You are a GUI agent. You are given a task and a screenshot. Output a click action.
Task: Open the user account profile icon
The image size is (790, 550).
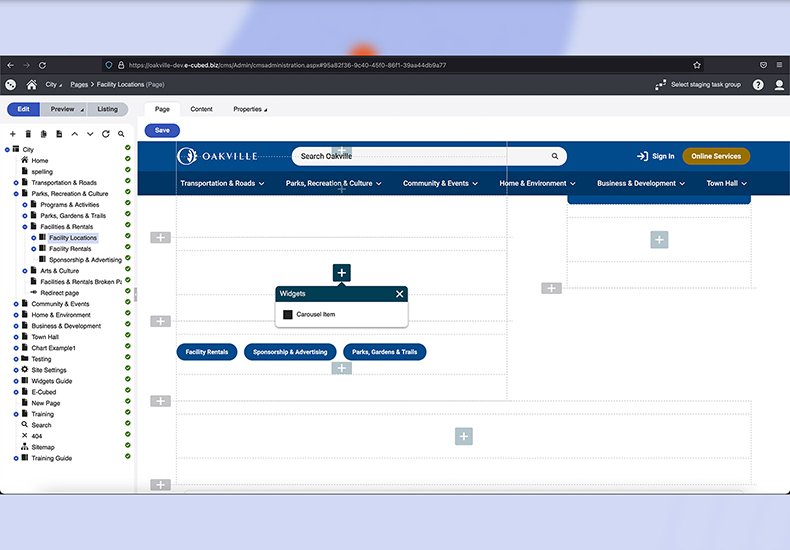779,85
